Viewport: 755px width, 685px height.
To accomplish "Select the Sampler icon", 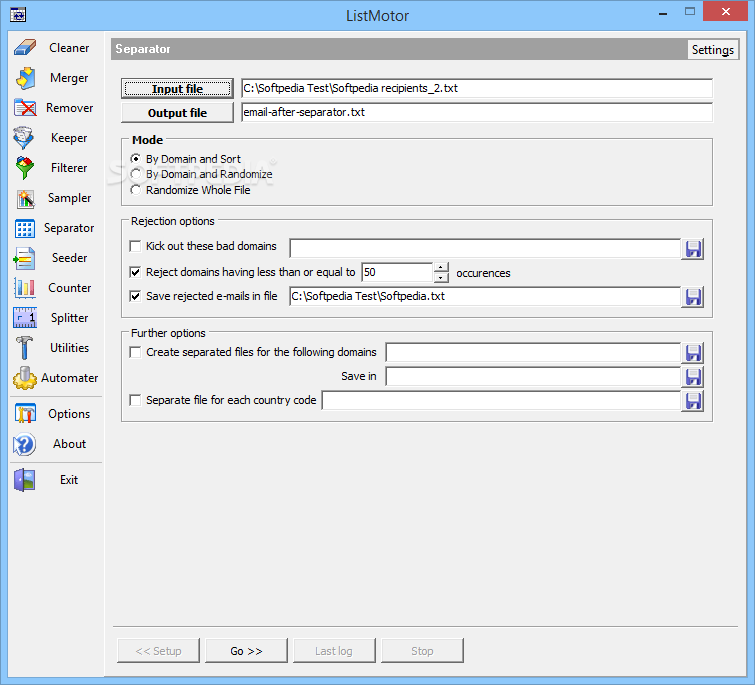I will [25, 198].
